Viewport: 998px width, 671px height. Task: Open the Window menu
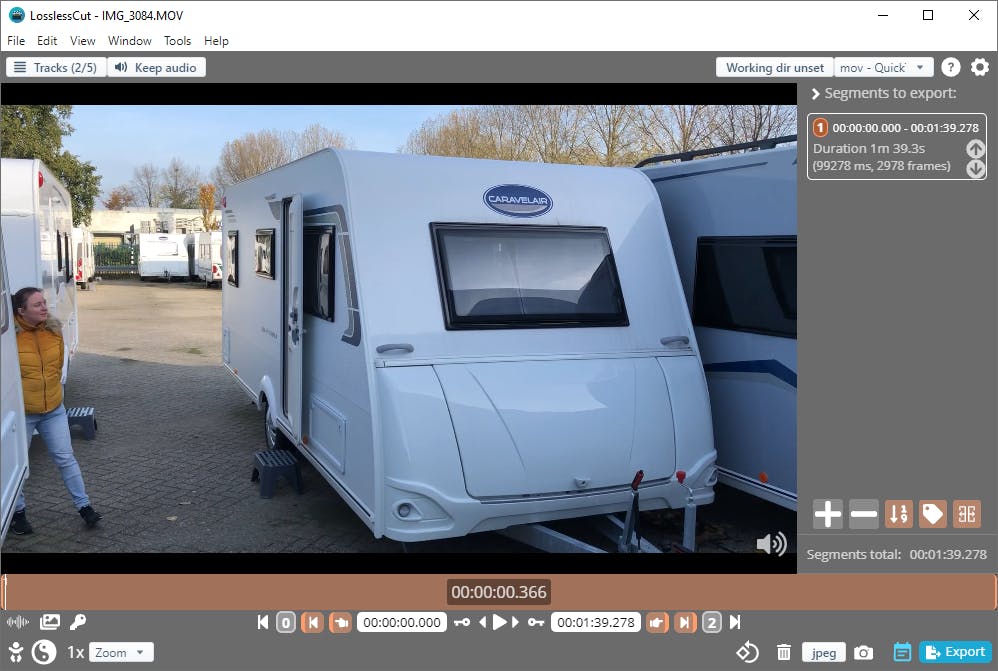tap(130, 41)
